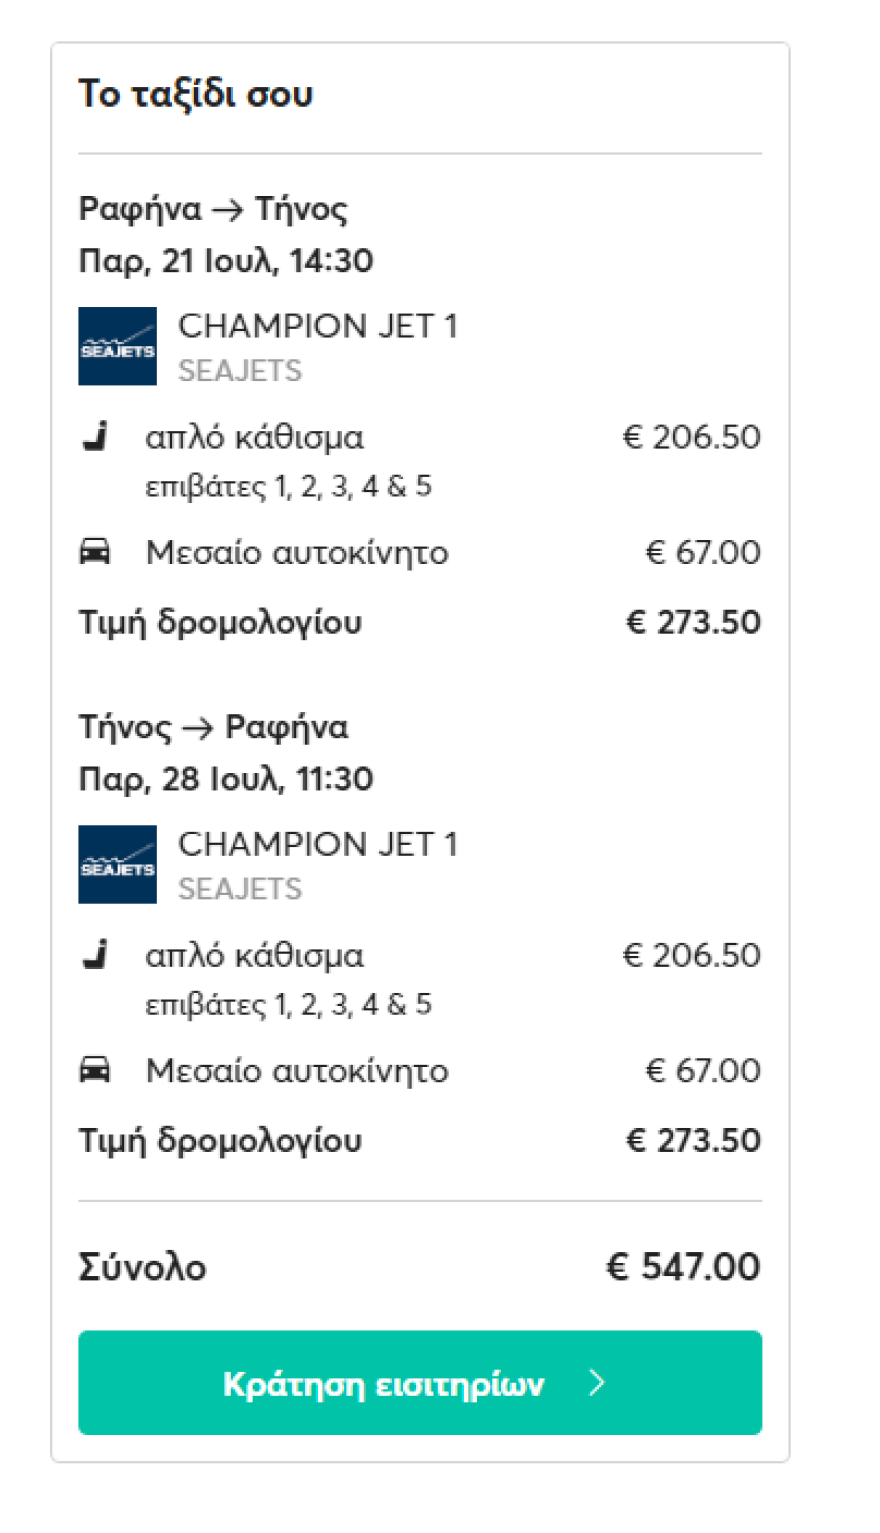This screenshot has height=1533, width=880.
Task: Click the car icon in the Τήνος → Ραφήνα section
Action: click(95, 1070)
